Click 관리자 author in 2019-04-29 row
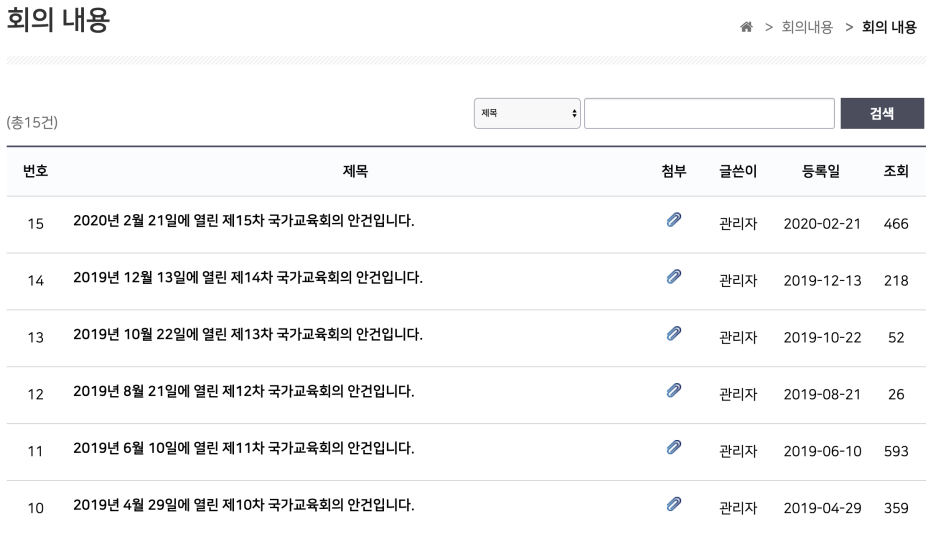The width and height of the screenshot is (936, 537). point(738,508)
